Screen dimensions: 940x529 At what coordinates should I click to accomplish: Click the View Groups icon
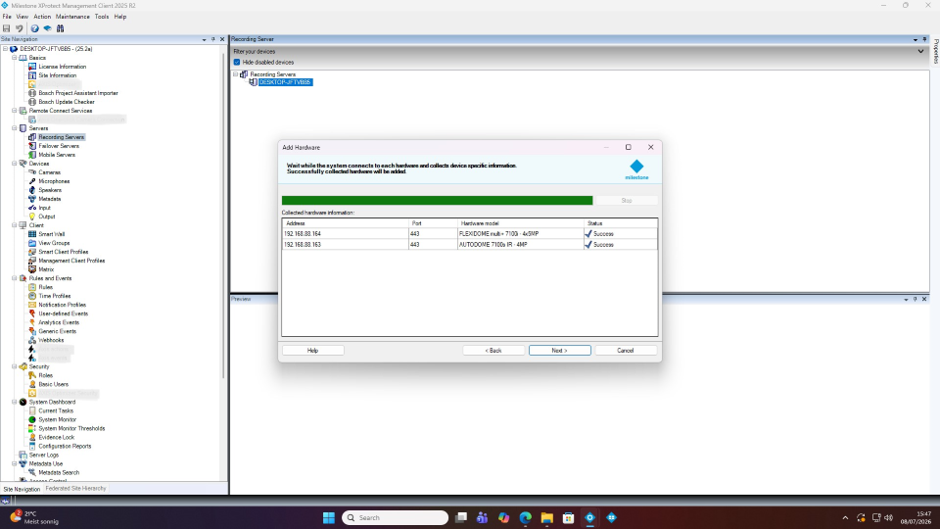point(32,243)
